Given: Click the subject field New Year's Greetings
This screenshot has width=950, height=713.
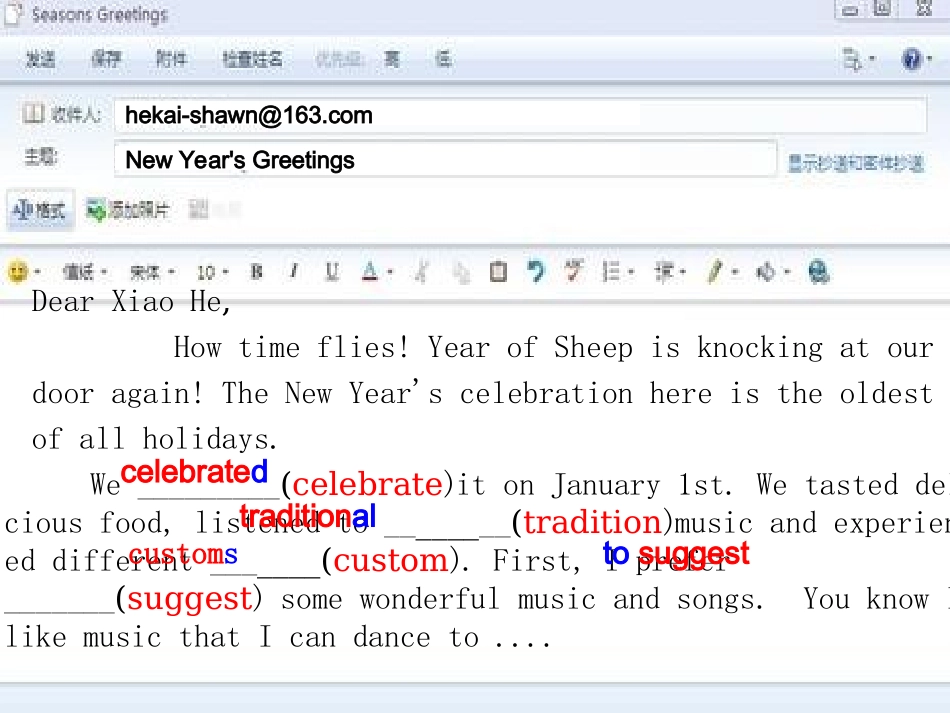Looking at the screenshot, I should click(445, 159).
